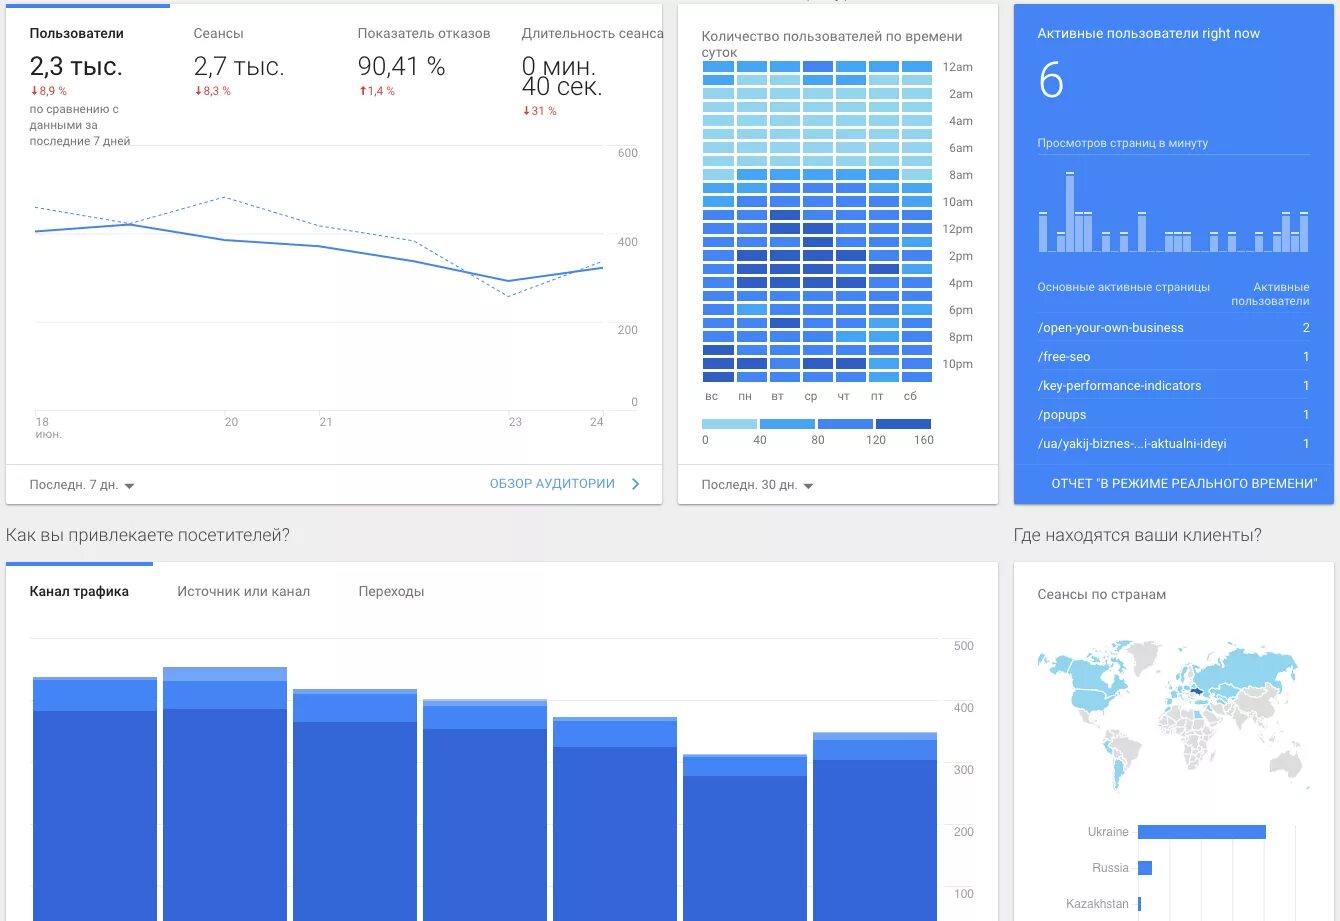Image resolution: width=1340 pixels, height=921 pixels.
Task: Click the Просмотров страниц в минуту bar chart
Action: tap(1173, 210)
